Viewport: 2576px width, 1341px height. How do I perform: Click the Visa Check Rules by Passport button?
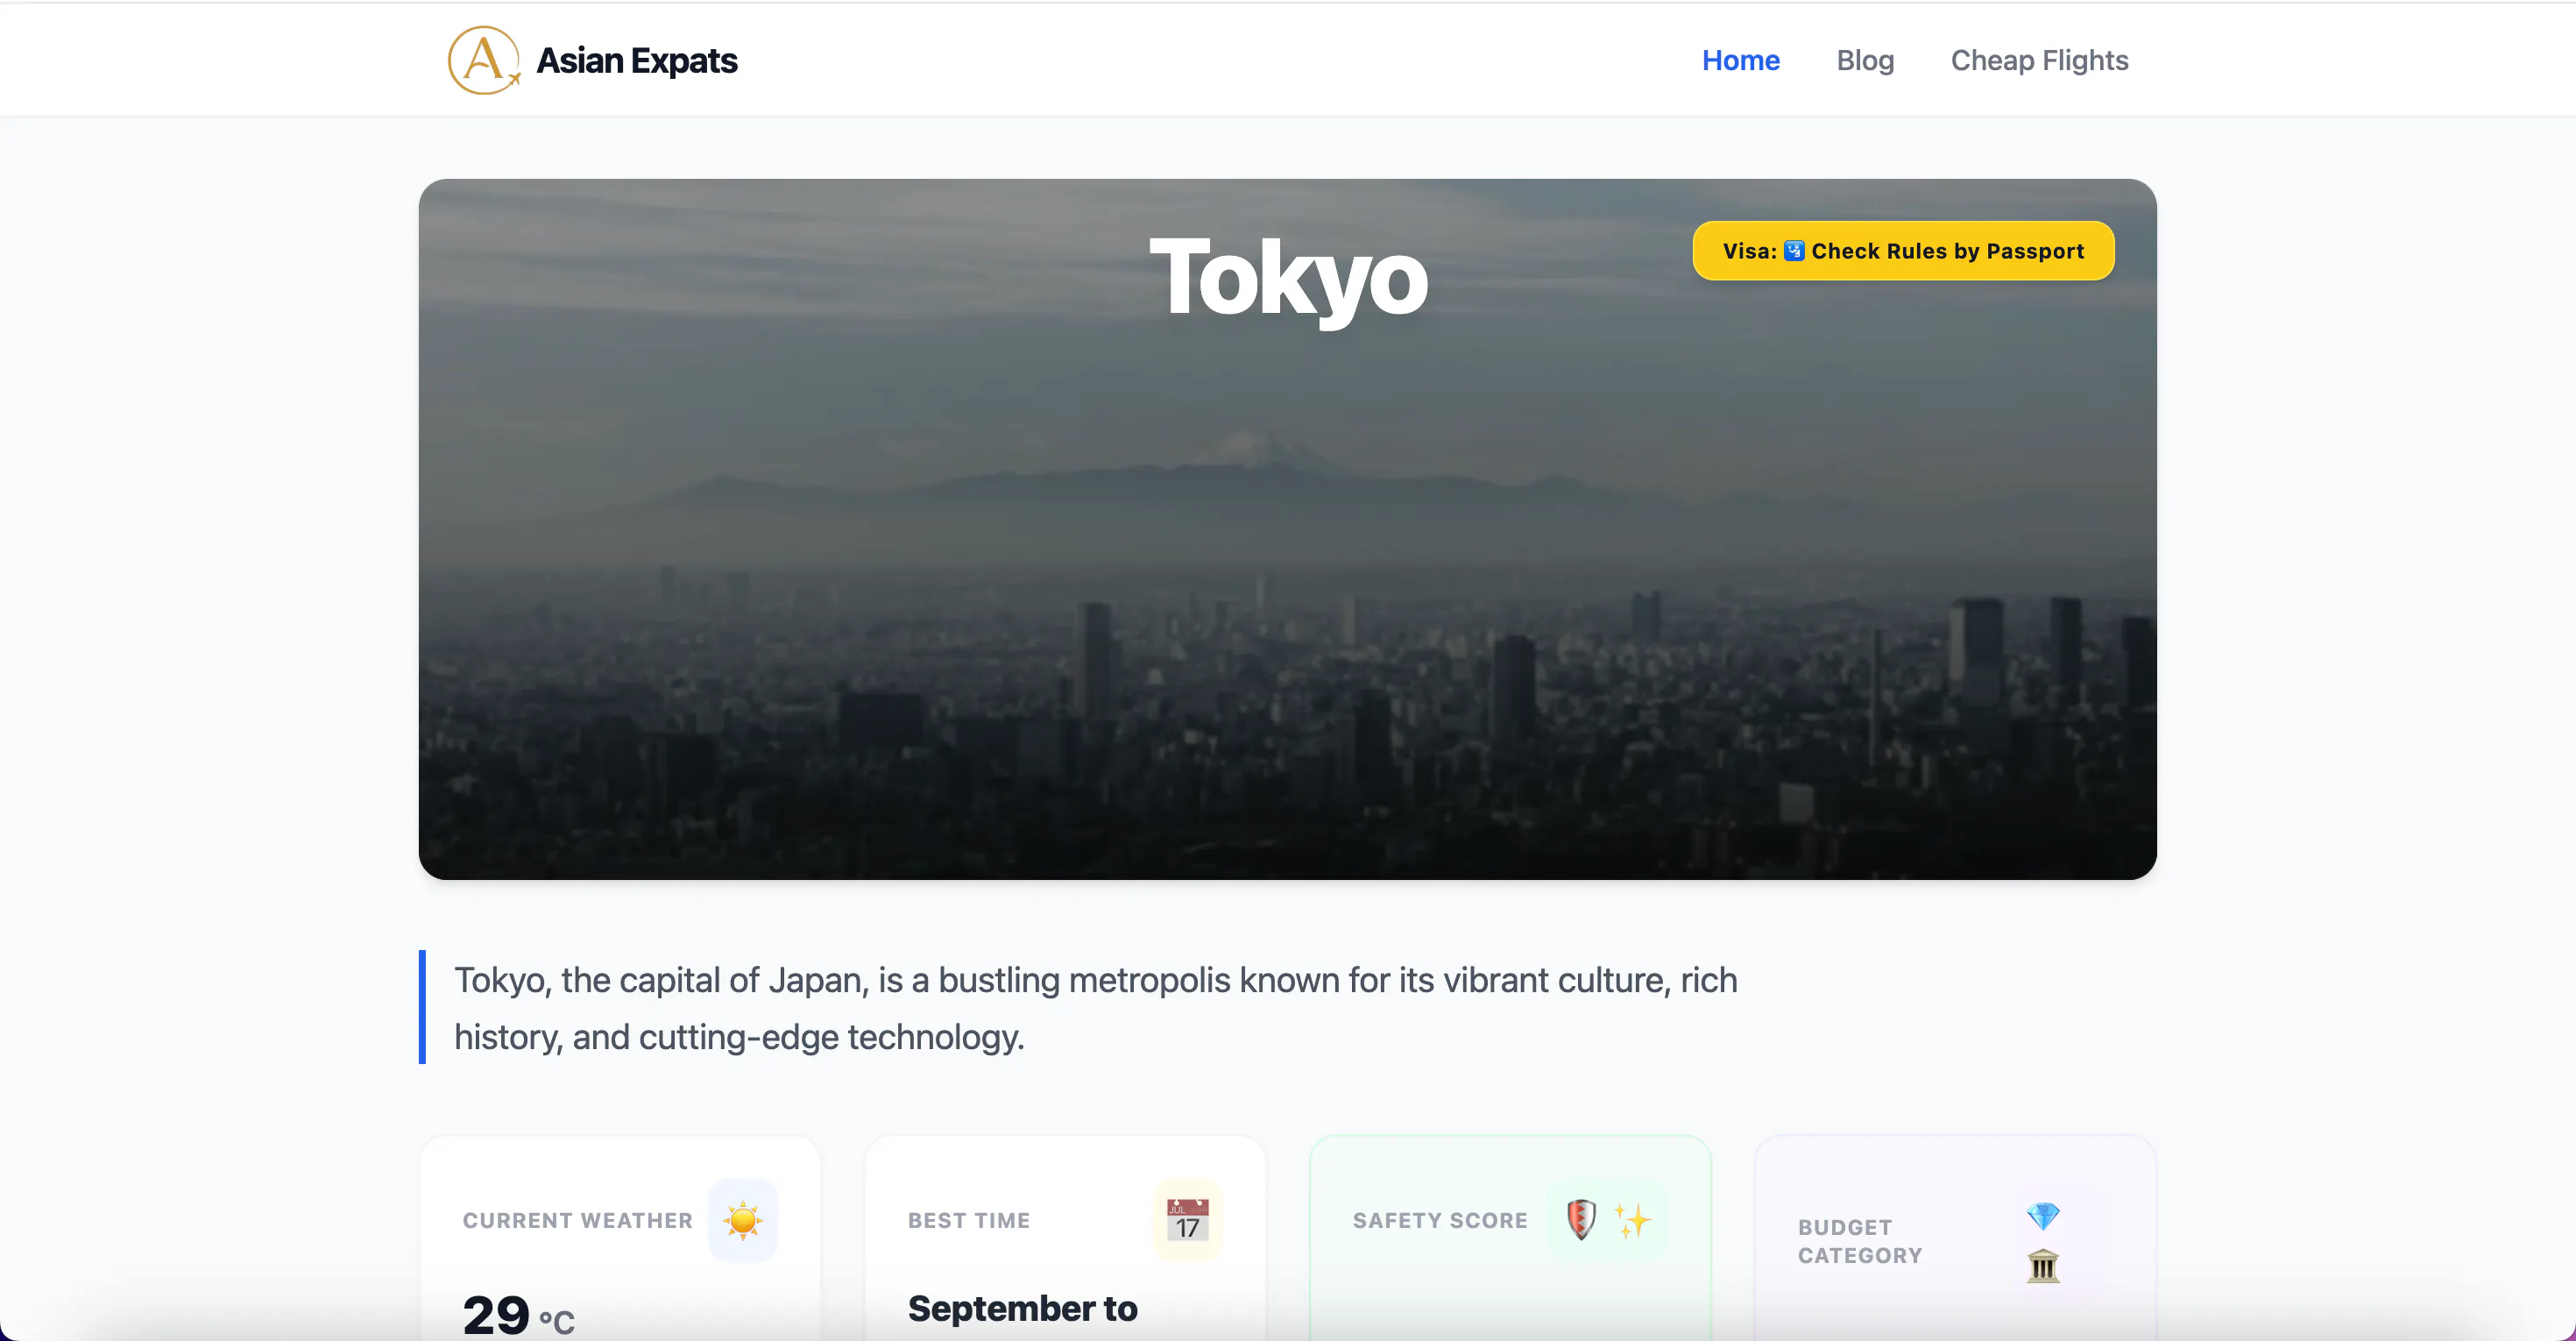1903,251
